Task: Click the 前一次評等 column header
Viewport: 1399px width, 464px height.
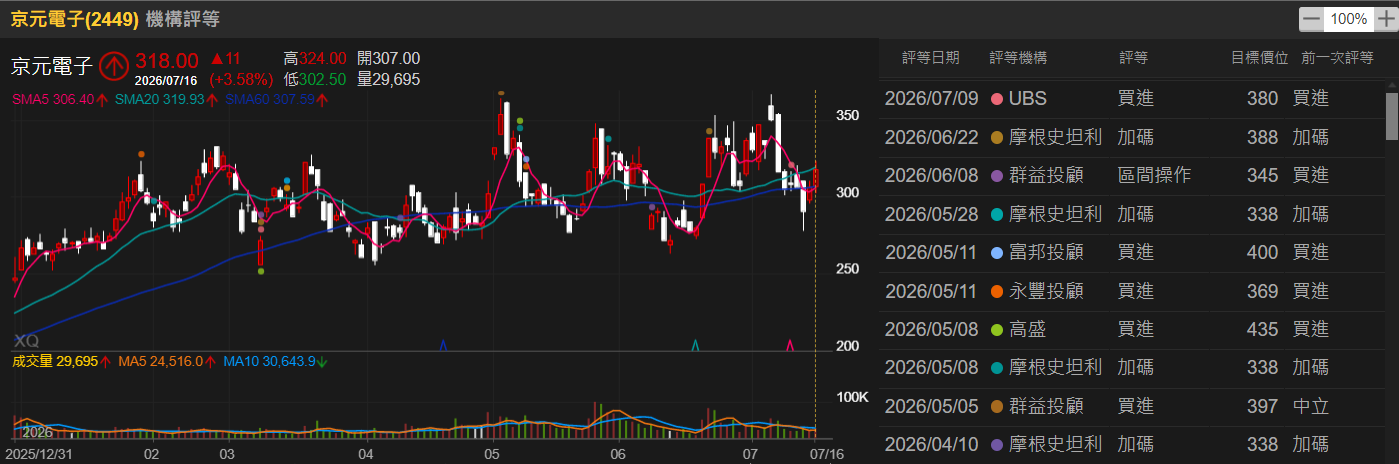Action: pos(1337,58)
